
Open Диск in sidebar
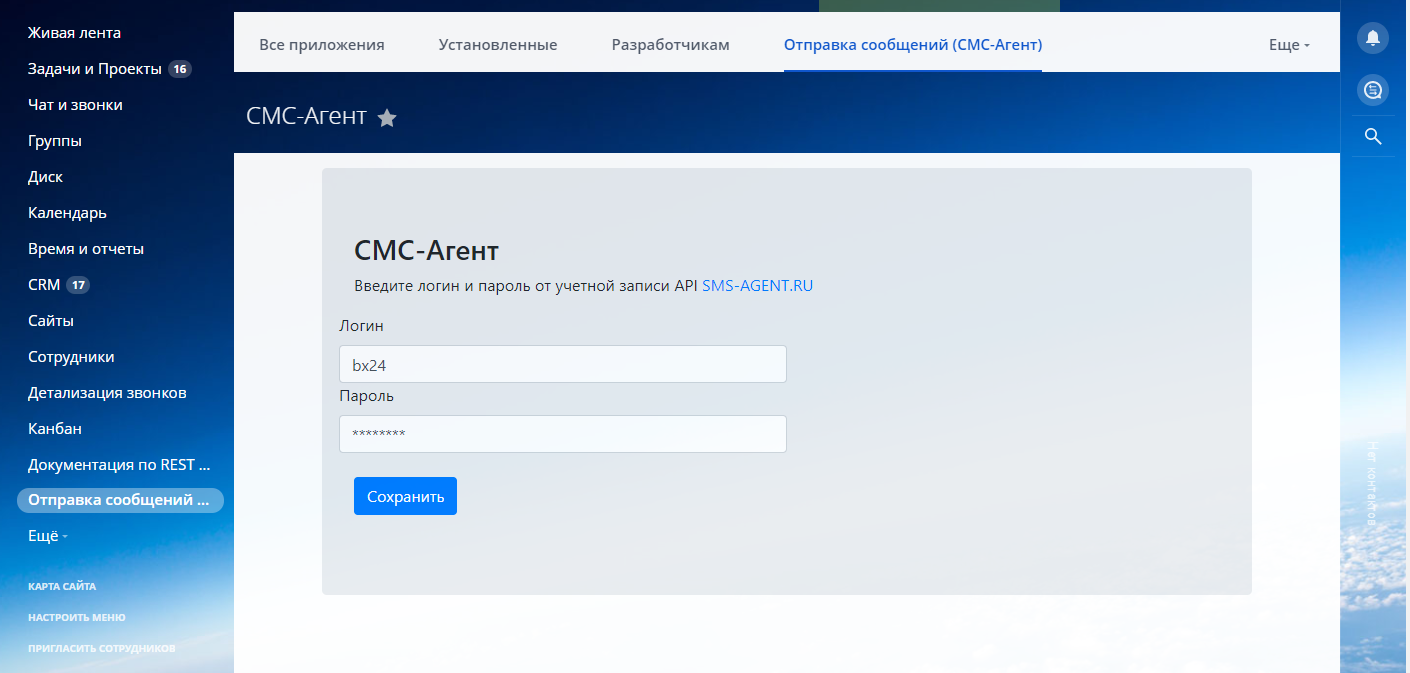pos(45,177)
